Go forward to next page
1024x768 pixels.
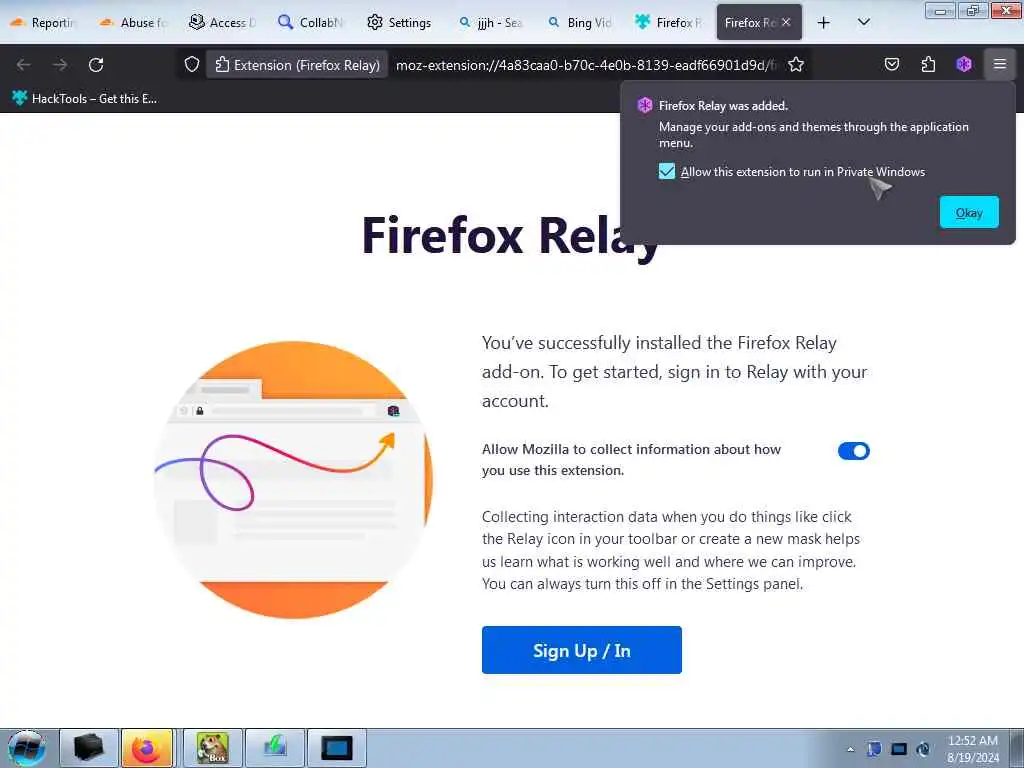coord(60,65)
